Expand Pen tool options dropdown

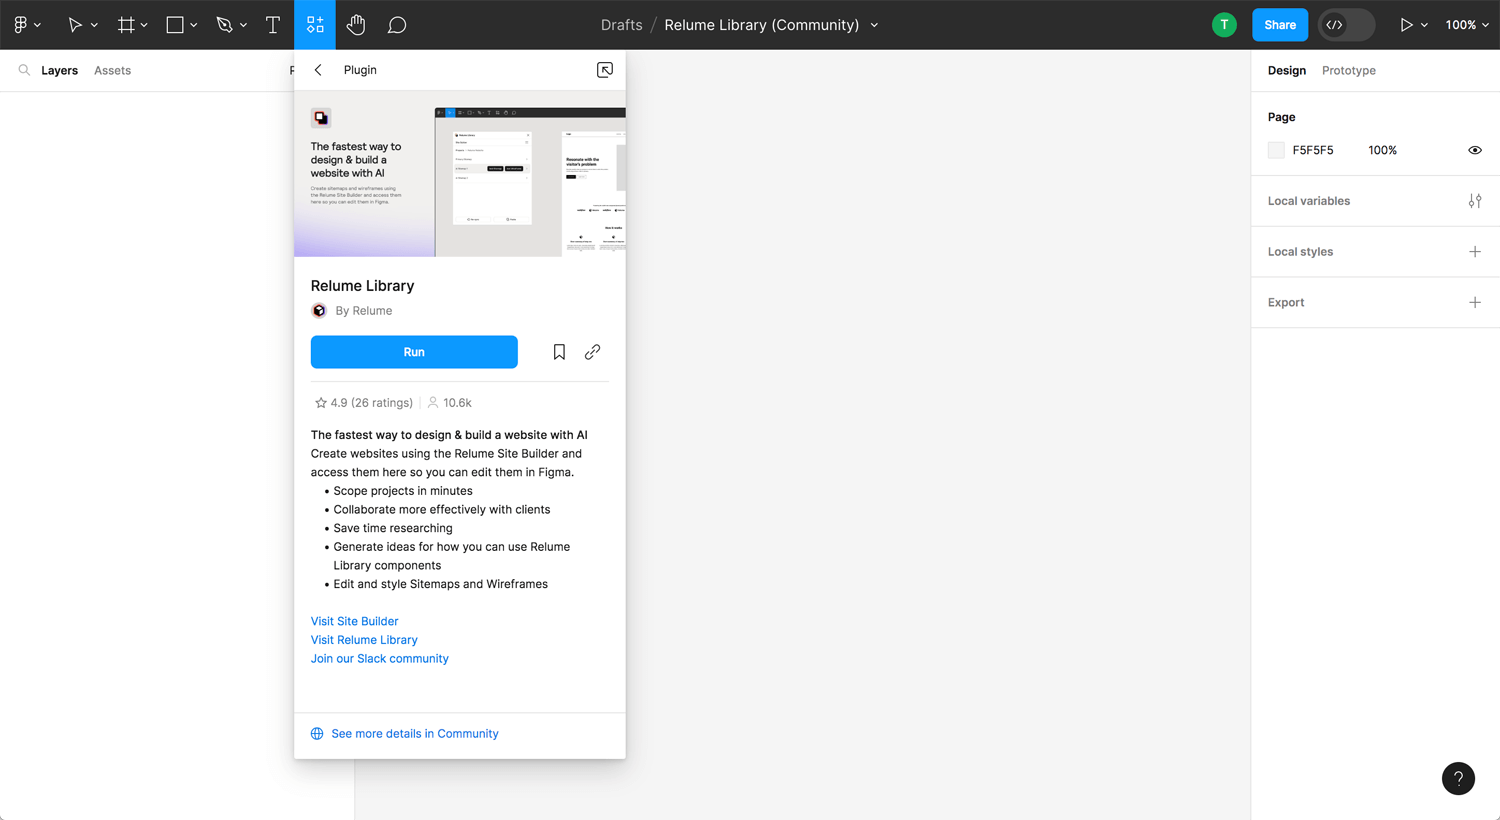click(x=243, y=25)
